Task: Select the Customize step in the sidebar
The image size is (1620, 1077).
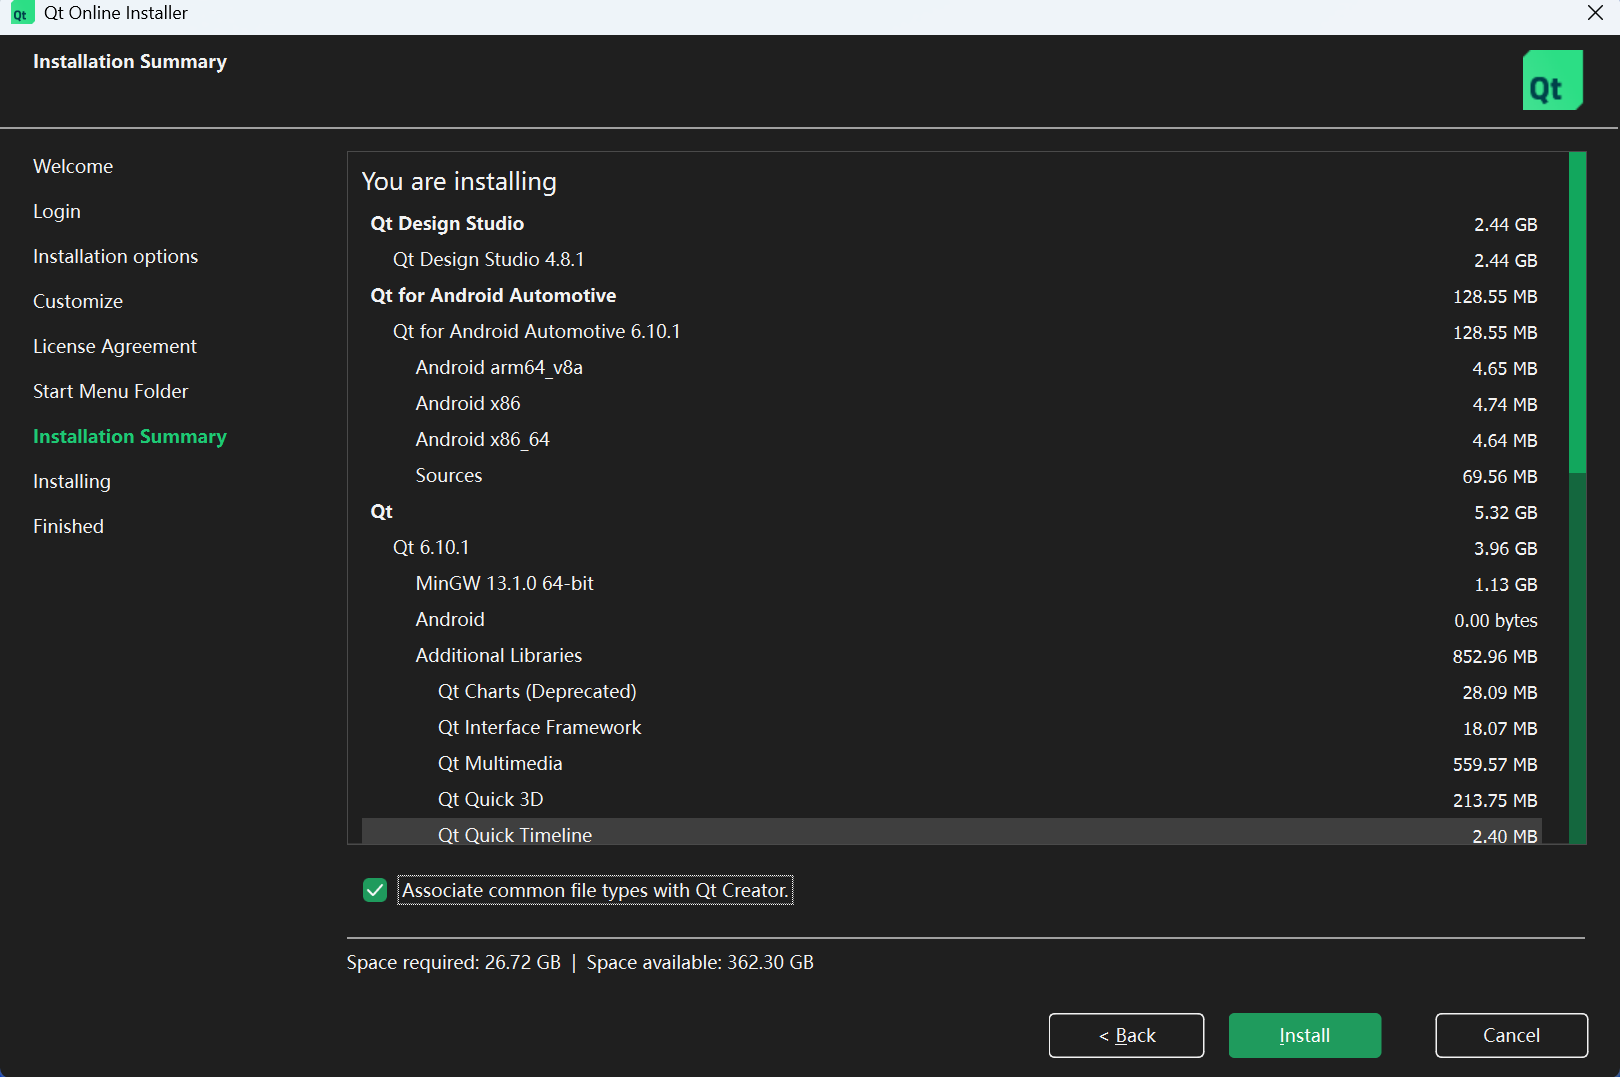Action: tap(78, 301)
